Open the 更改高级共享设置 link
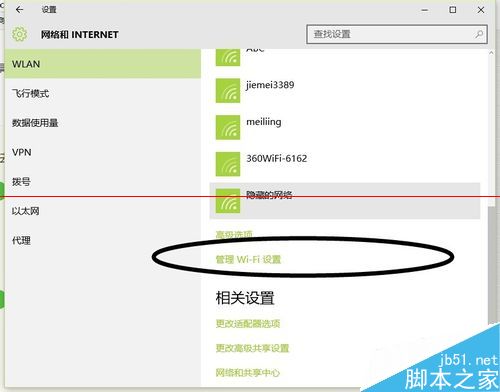 (x=252, y=348)
